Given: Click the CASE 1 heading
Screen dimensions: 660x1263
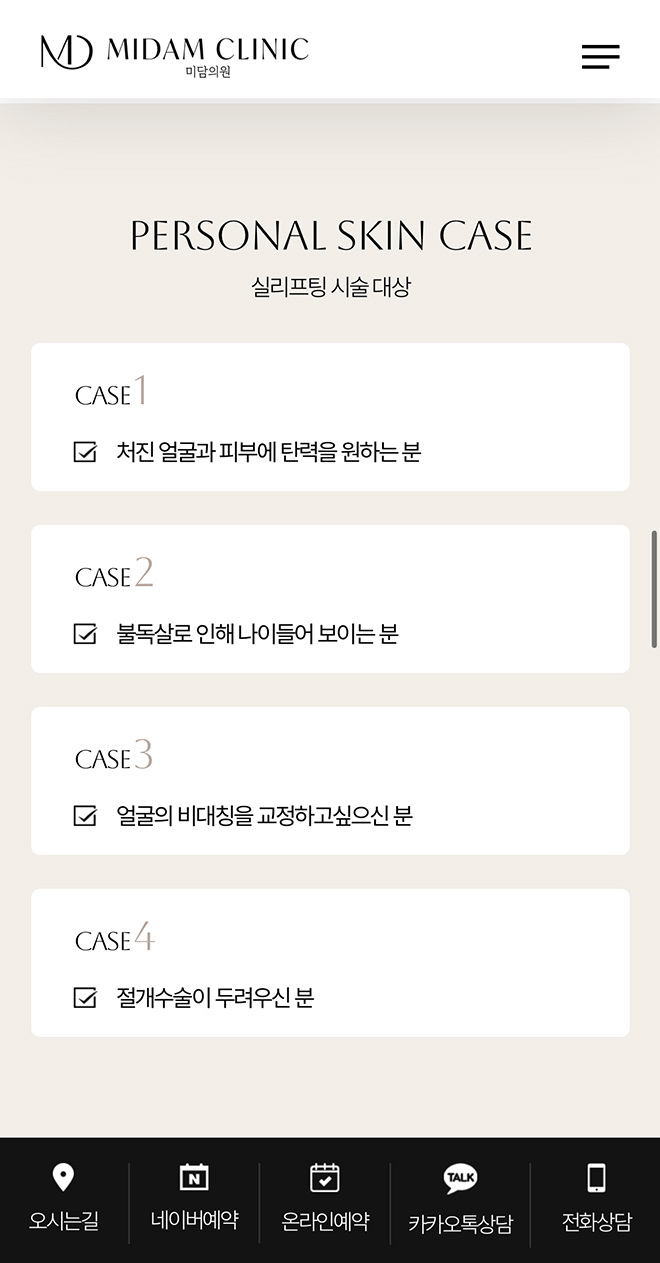Looking at the screenshot, I should coord(111,391).
